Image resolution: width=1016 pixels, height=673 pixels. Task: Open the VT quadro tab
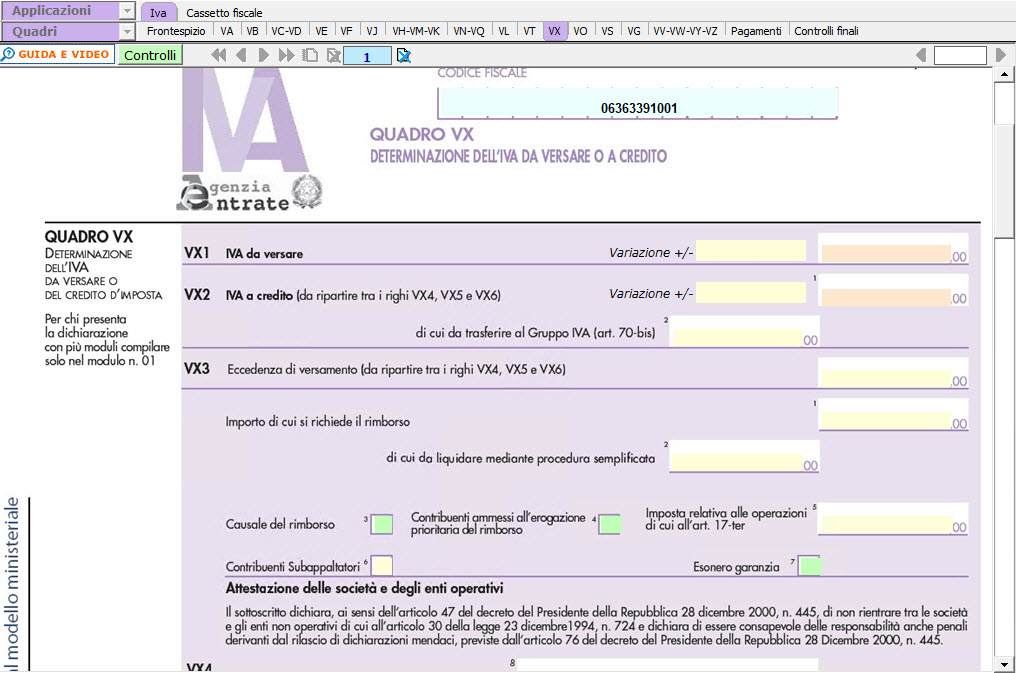point(529,31)
